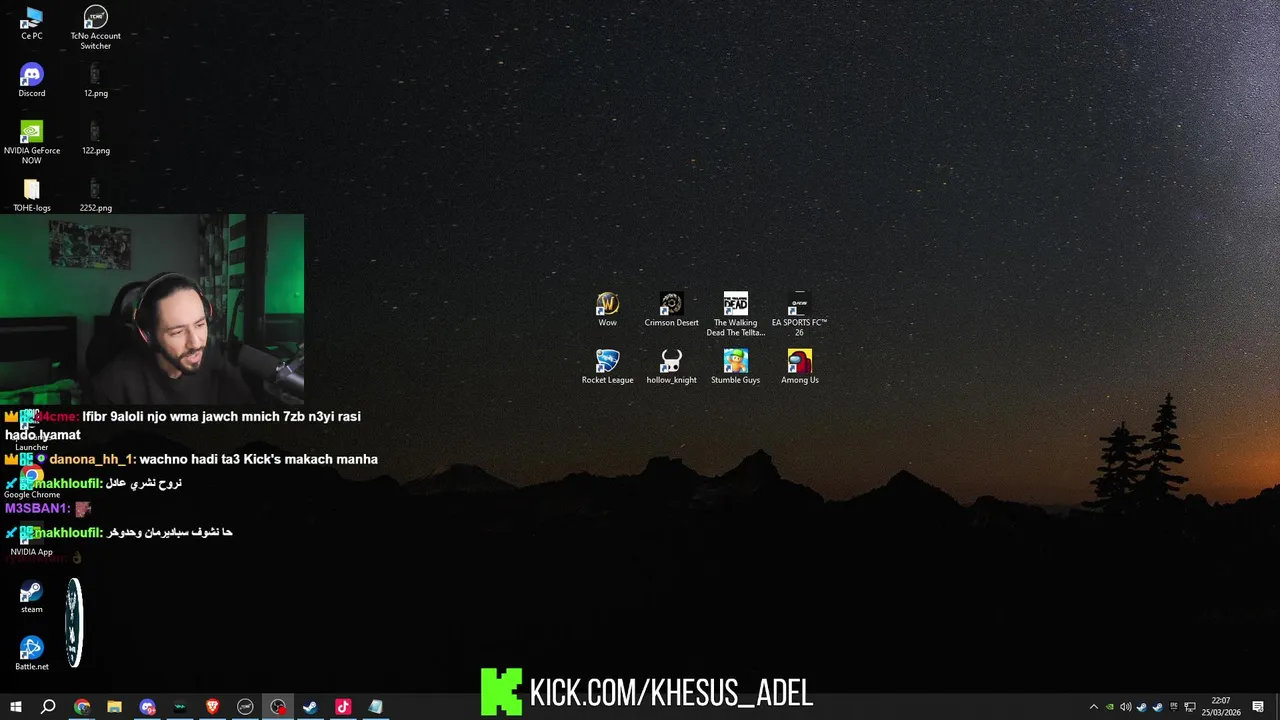
Task: Open Brave browser from the taskbar
Action: (x=212, y=707)
